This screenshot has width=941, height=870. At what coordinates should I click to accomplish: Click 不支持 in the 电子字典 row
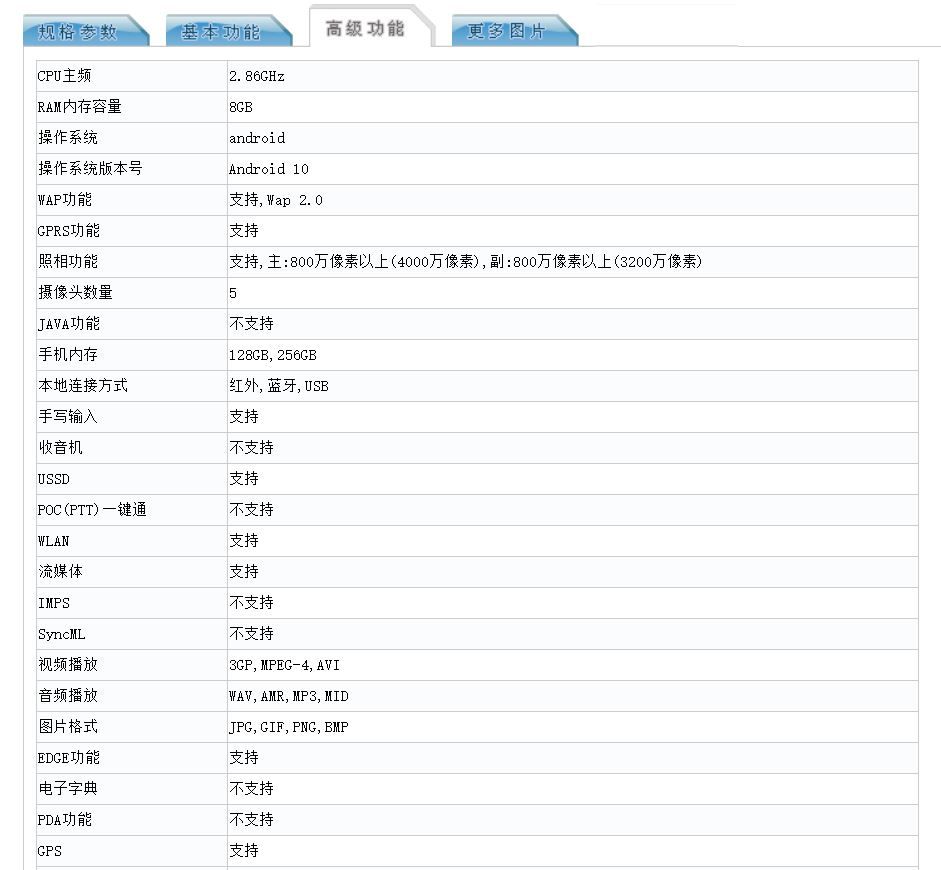click(x=251, y=789)
